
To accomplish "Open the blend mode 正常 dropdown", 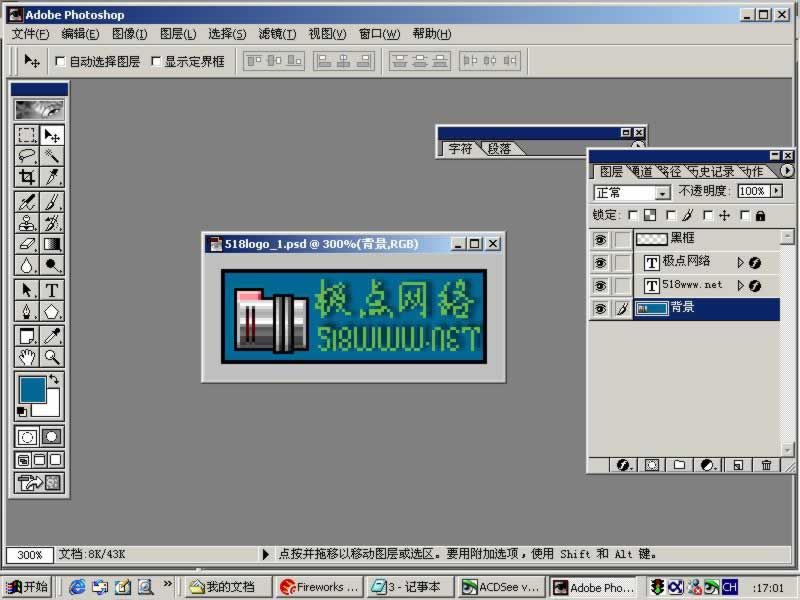I will pyautogui.click(x=662, y=193).
